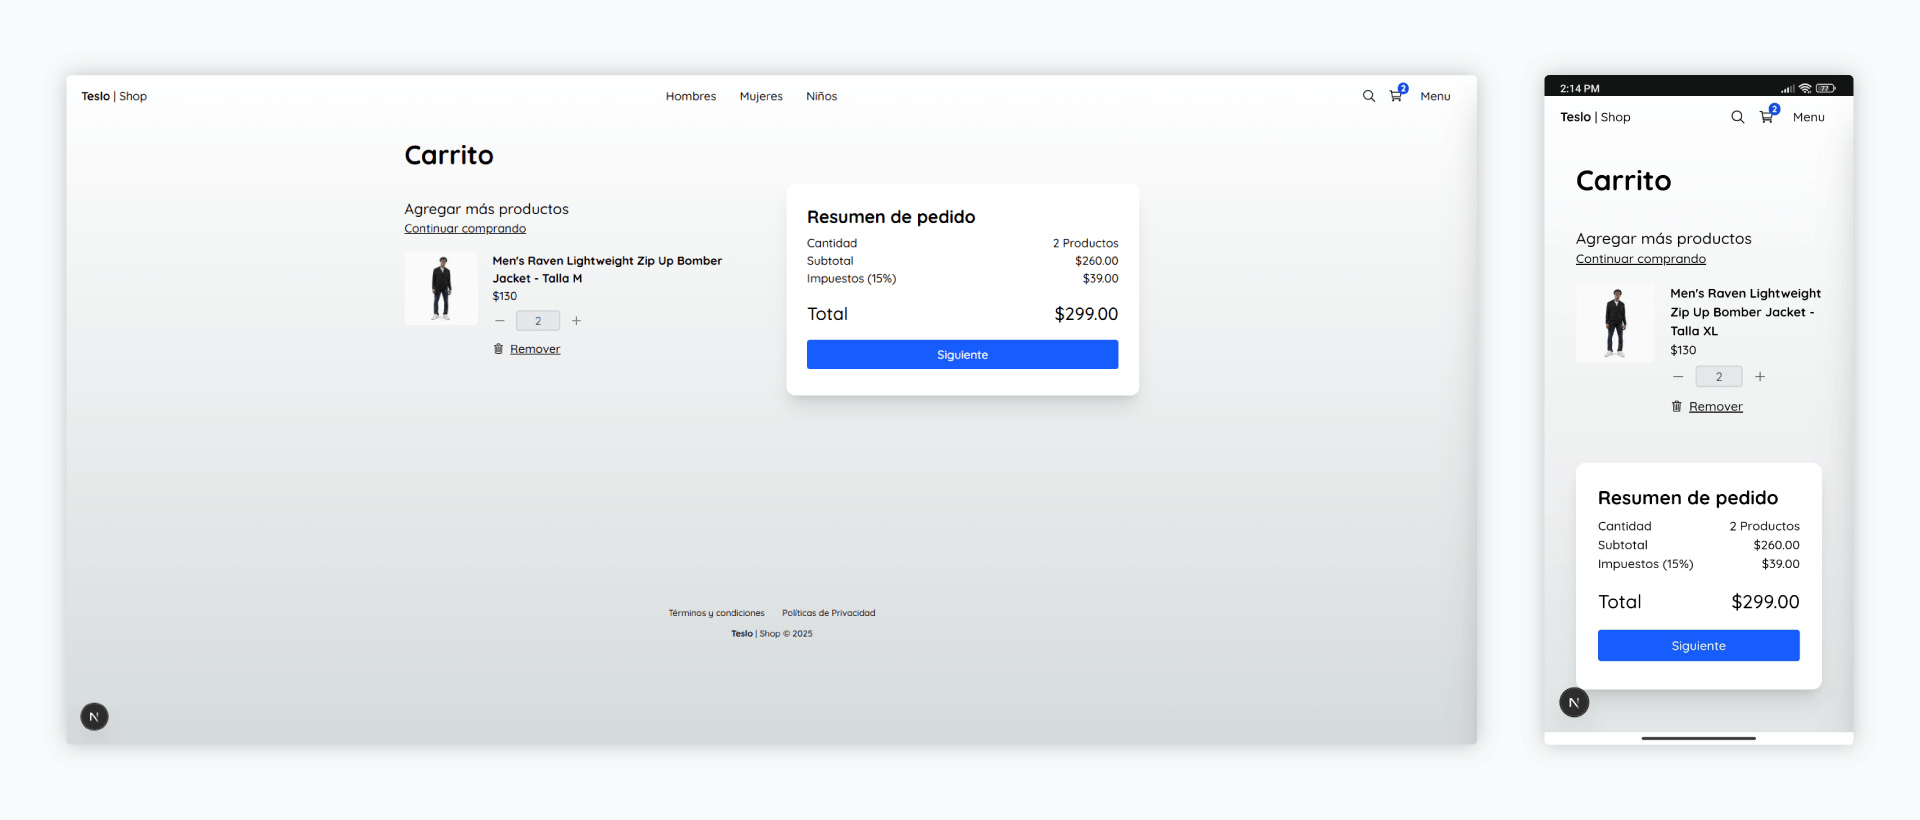Click the mobile search magnifier icon
Image resolution: width=1920 pixels, height=820 pixels.
coord(1737,117)
